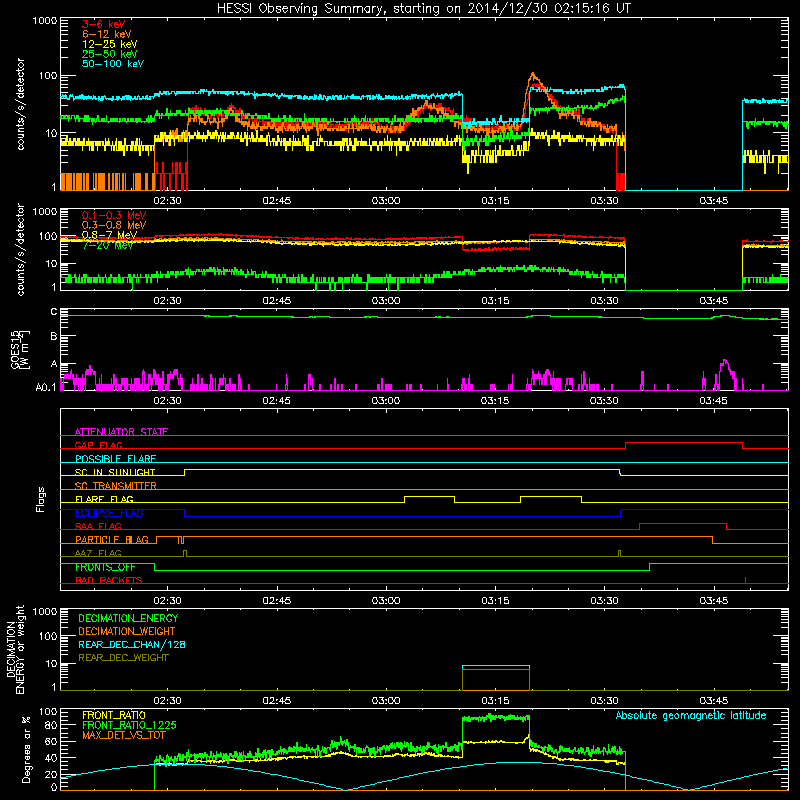Click the SAA_FLAG label
This screenshot has height=800, width=800.
pos(98,526)
